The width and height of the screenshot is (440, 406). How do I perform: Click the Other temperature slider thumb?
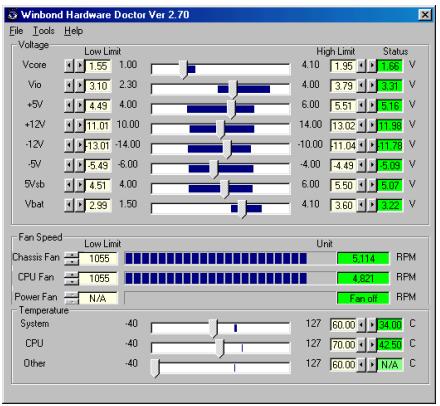click(x=155, y=368)
